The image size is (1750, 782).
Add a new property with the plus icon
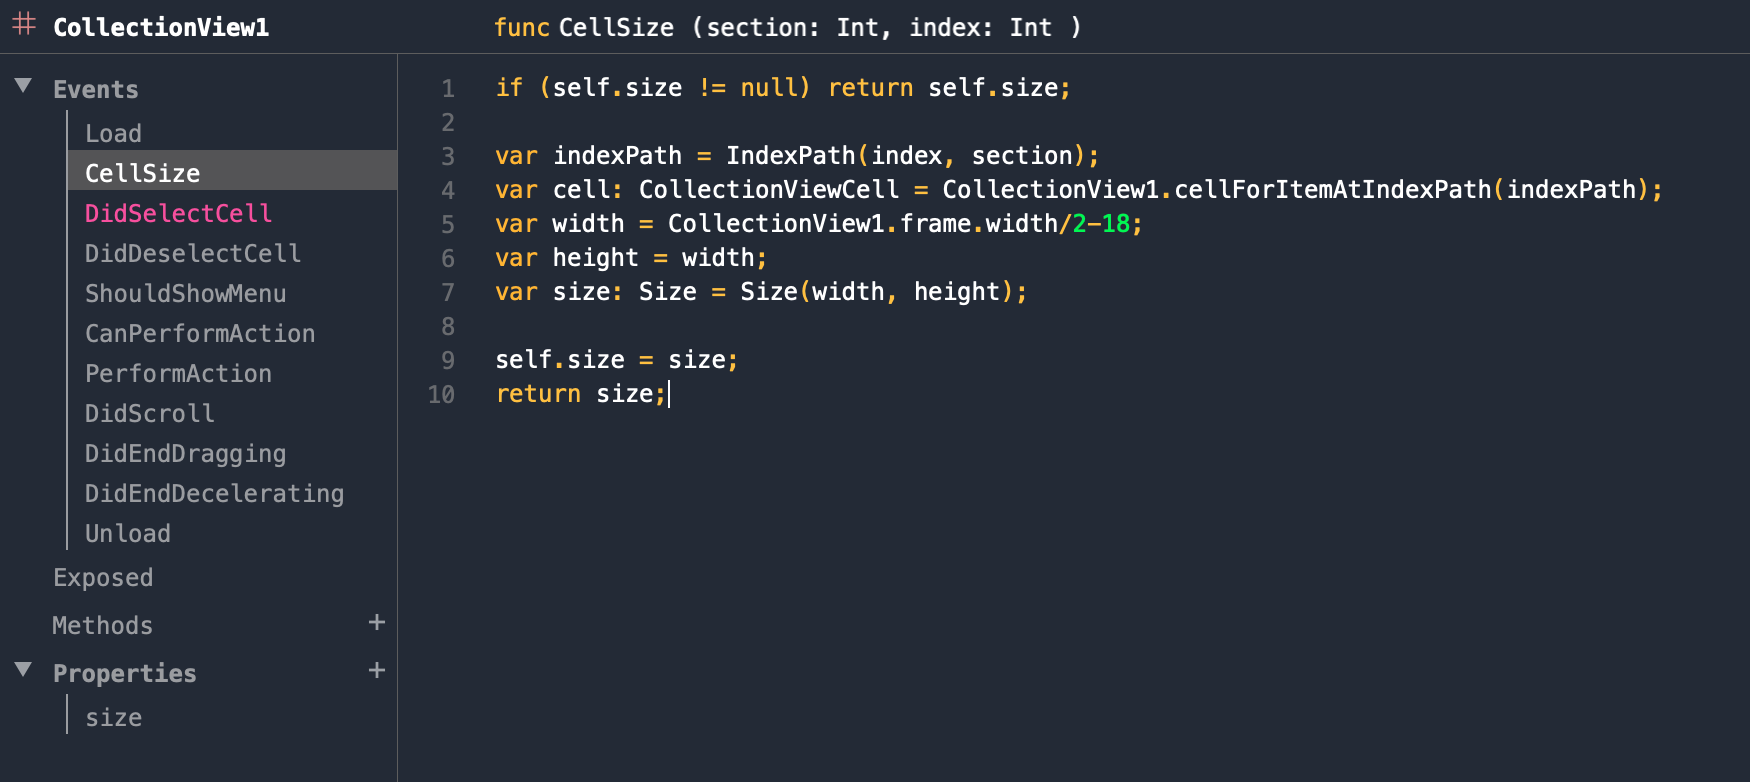[377, 670]
